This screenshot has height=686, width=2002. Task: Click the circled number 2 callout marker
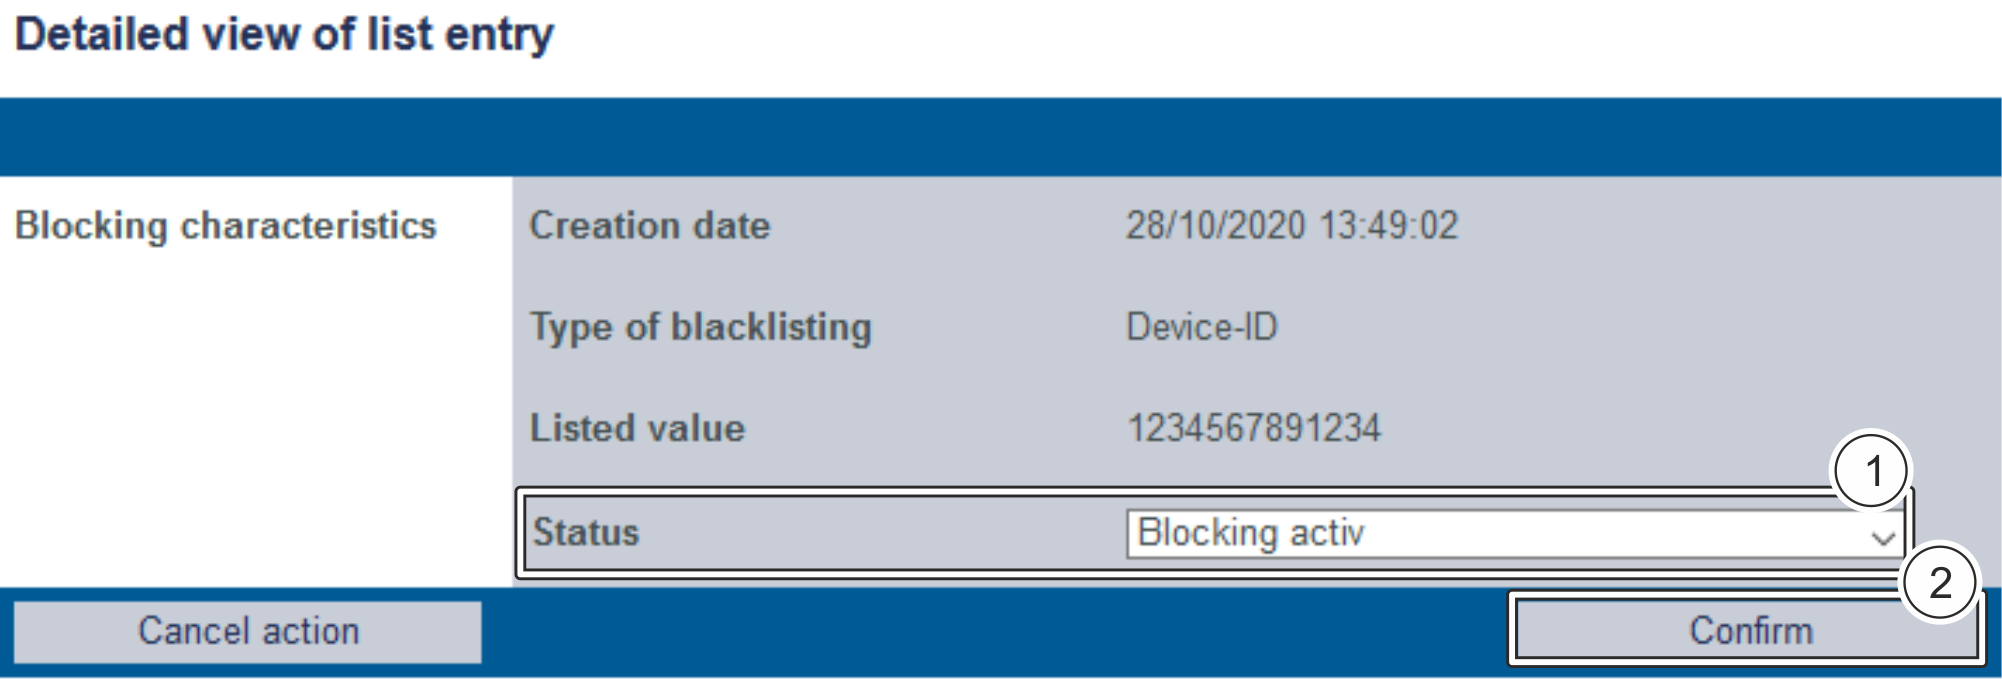click(x=1939, y=583)
